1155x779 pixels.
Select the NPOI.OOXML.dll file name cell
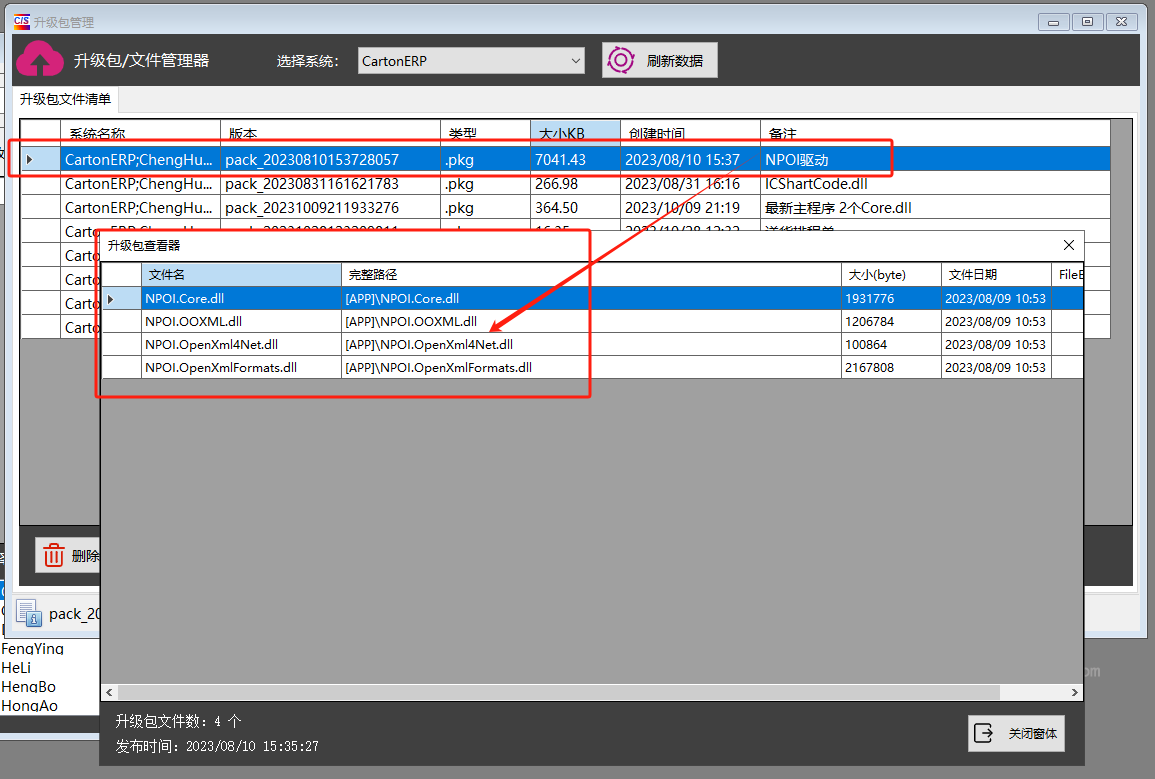pos(241,321)
